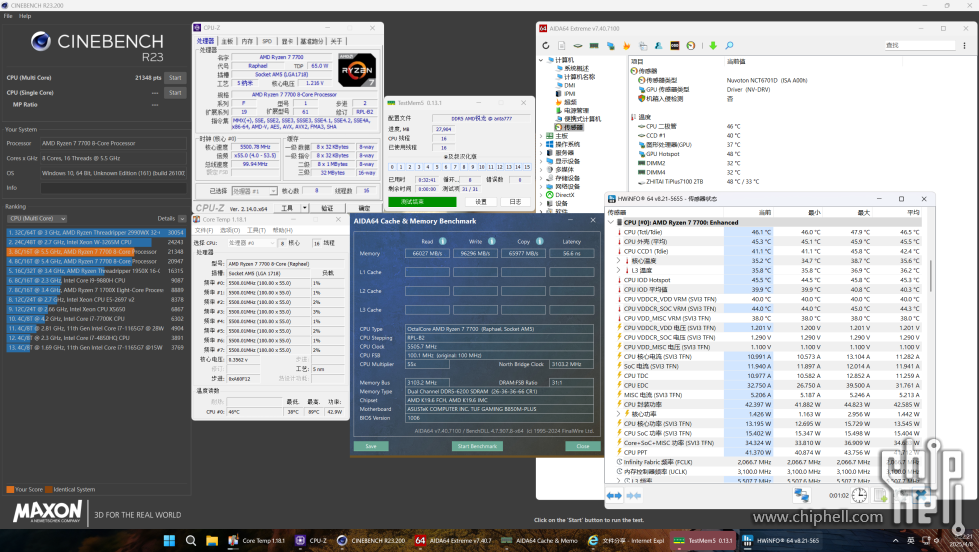Screen dimensions: 979x552
Task: Open the CPU selection dropdown in Core Temp
Action: pyautogui.click(x=252, y=243)
